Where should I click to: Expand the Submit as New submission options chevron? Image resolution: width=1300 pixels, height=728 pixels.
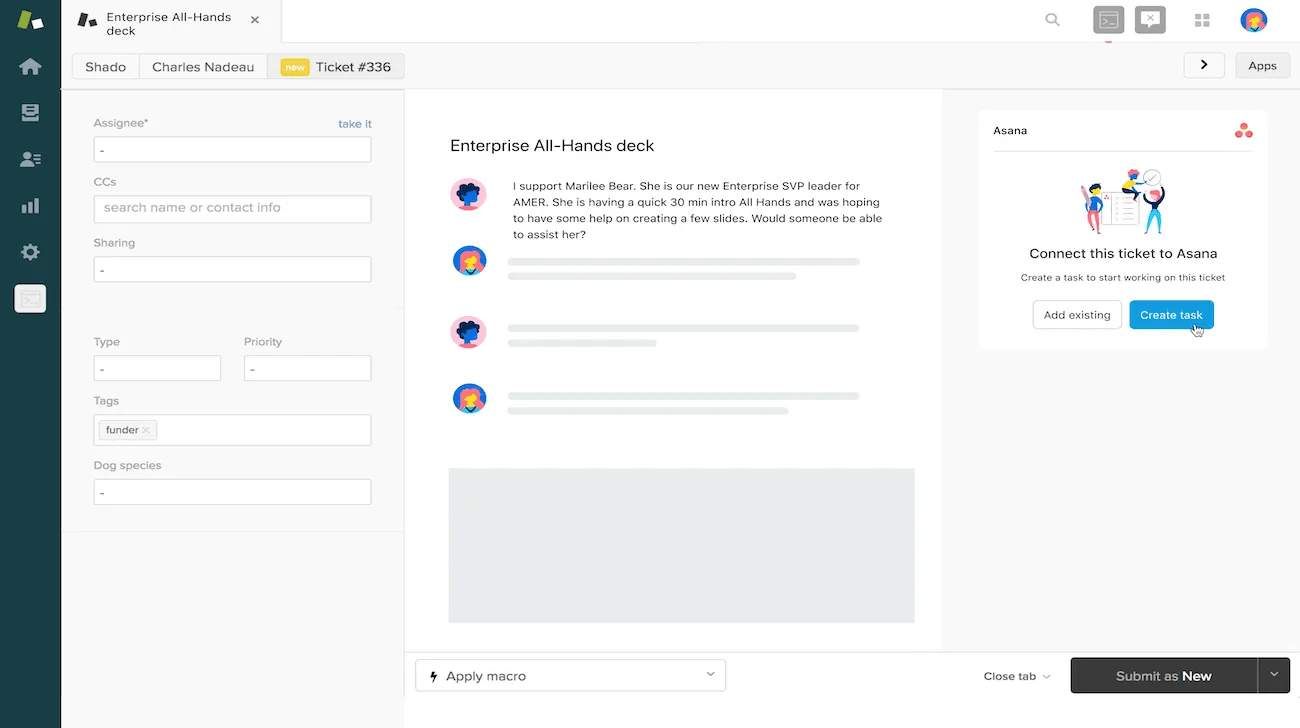(x=1274, y=675)
